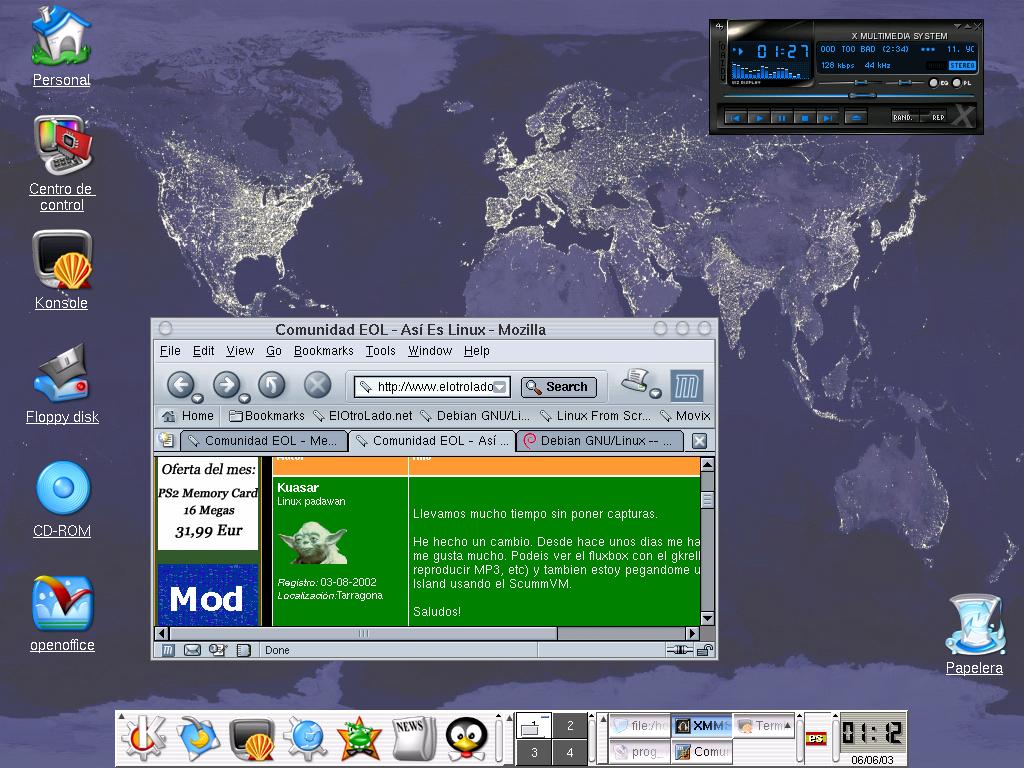Open the KDE K menu in panel
The image size is (1024, 768).
click(143, 739)
